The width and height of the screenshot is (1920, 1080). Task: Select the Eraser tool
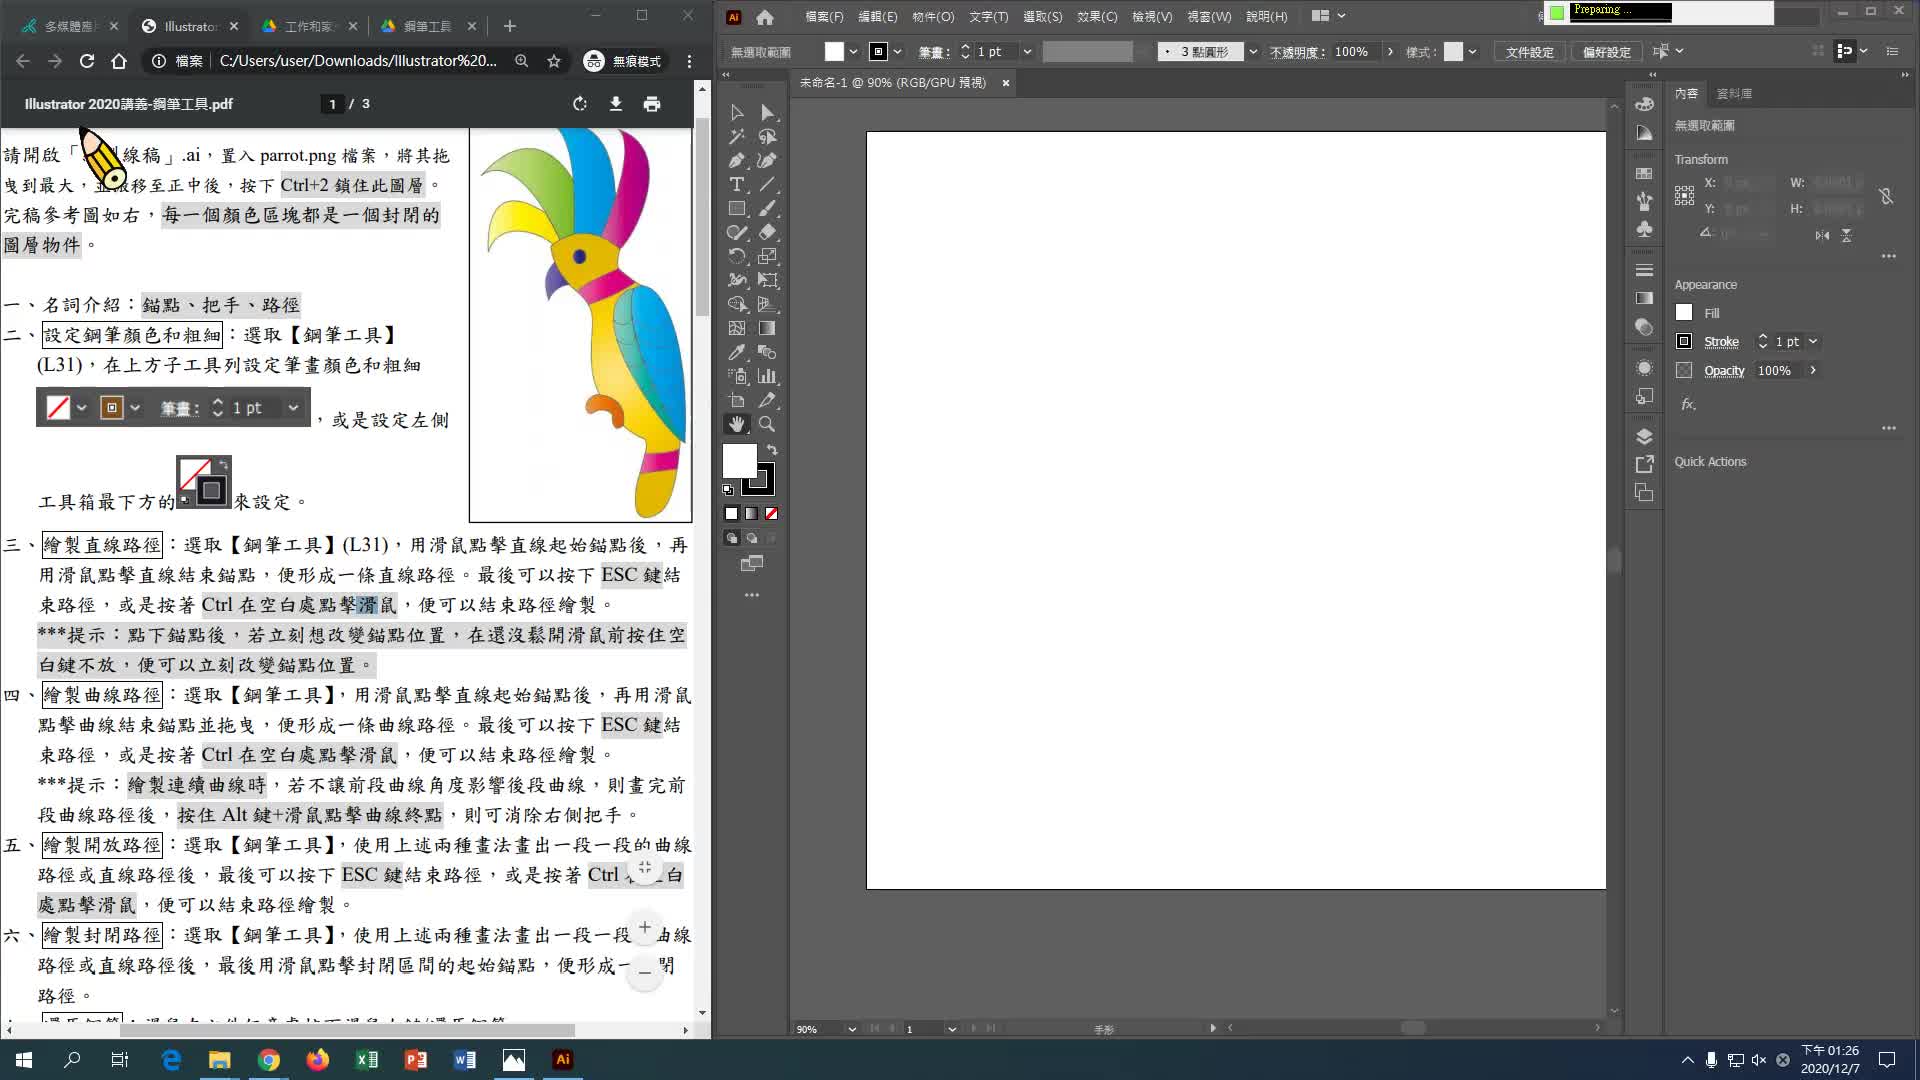767,233
